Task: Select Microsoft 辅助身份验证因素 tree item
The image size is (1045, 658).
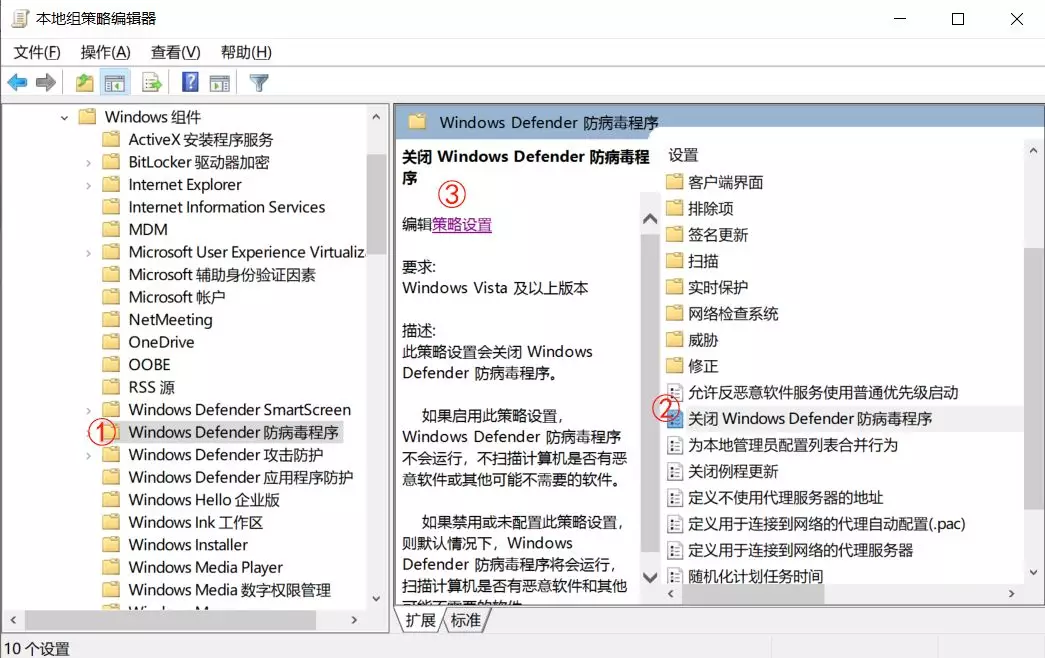Action: click(x=222, y=275)
